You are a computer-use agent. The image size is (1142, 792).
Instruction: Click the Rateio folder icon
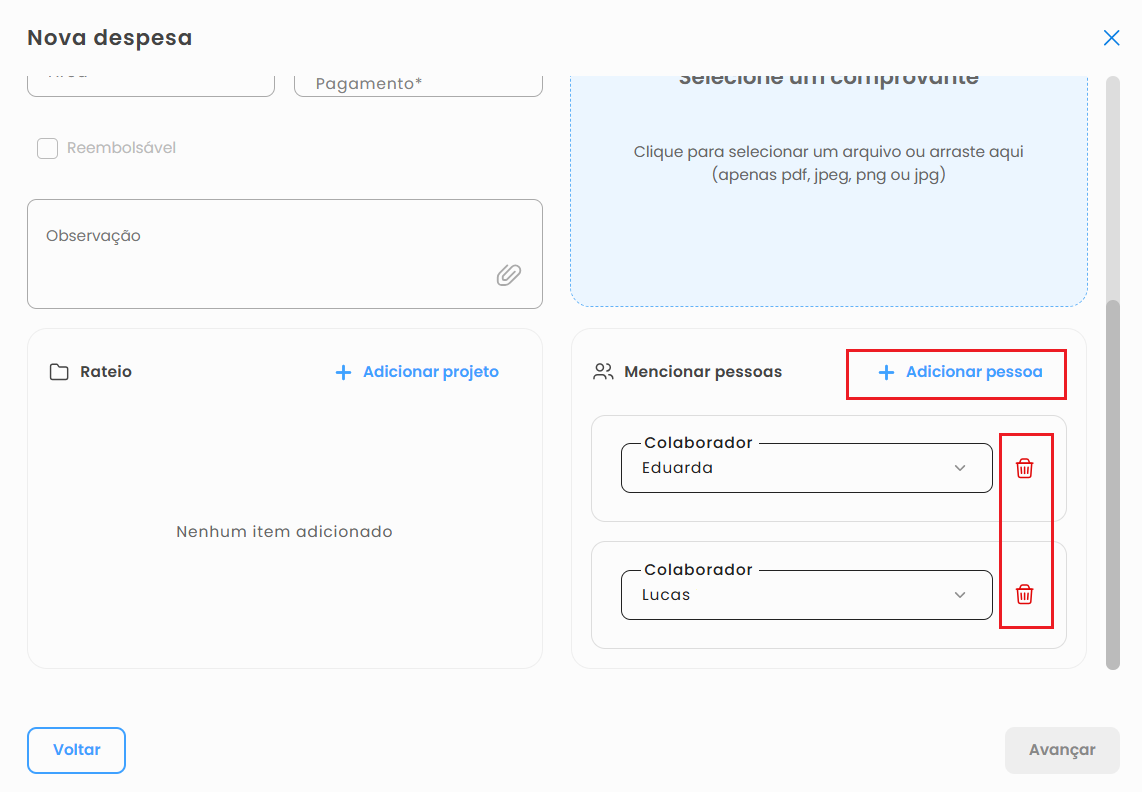pyautogui.click(x=59, y=372)
